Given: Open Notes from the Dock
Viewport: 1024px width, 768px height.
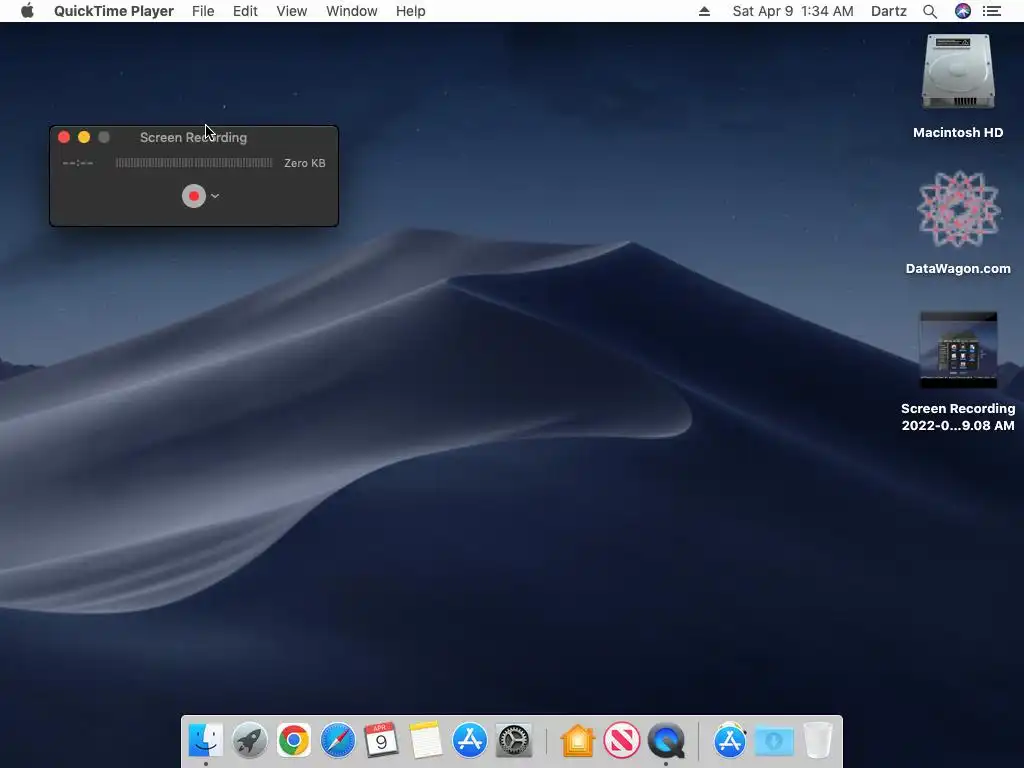Looking at the screenshot, I should [x=425, y=741].
